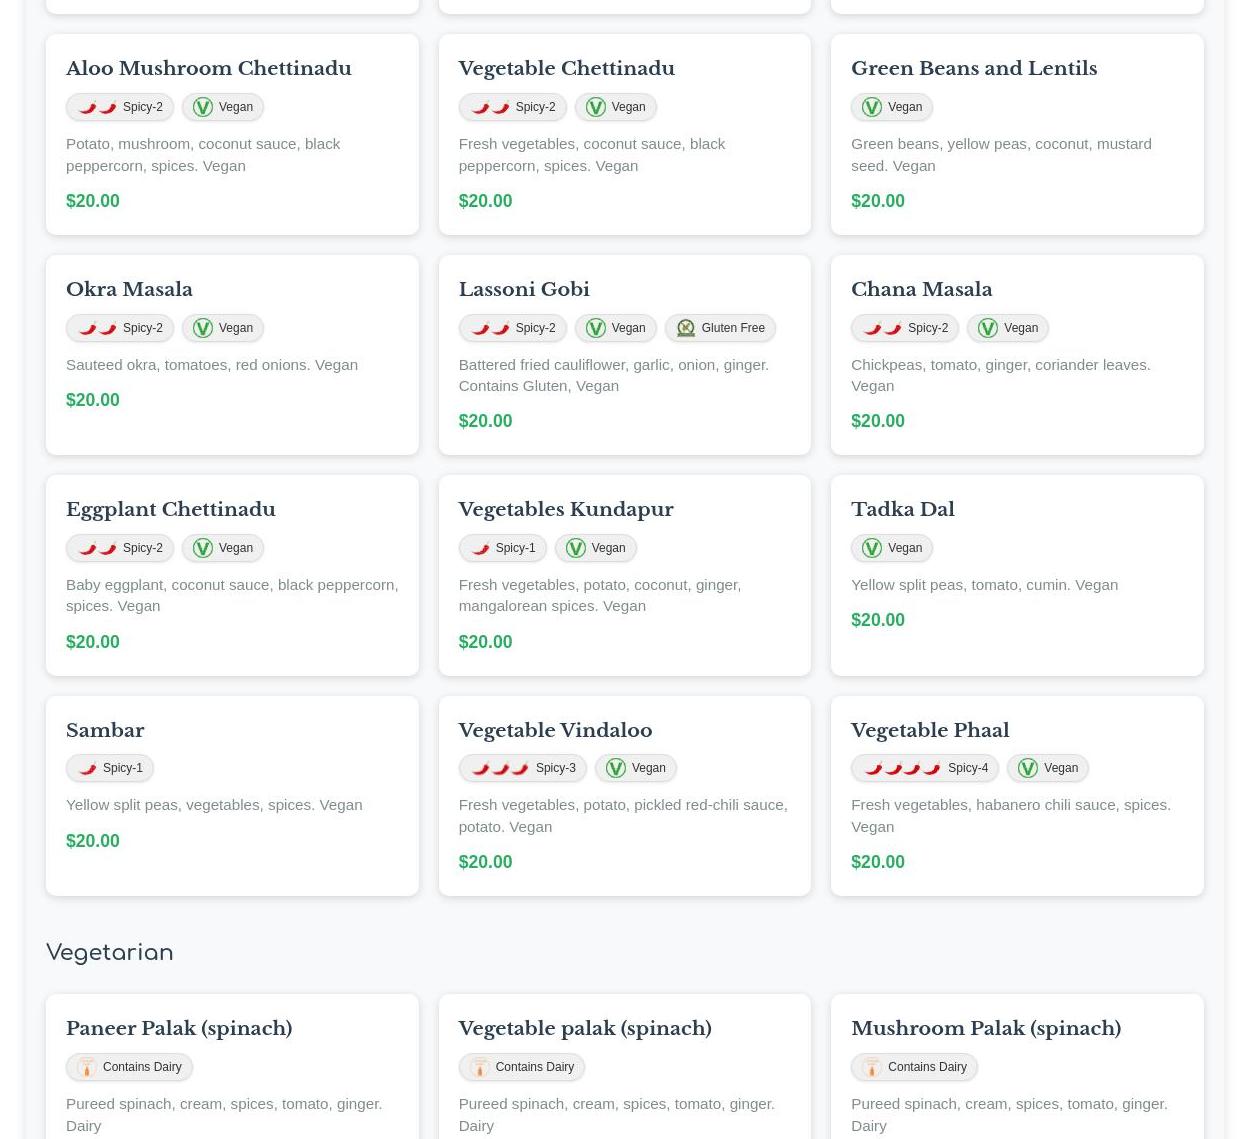Click Vegan tag on Vegetable Vindaloo
Viewport: 1250px width, 1139px height.
(635, 768)
